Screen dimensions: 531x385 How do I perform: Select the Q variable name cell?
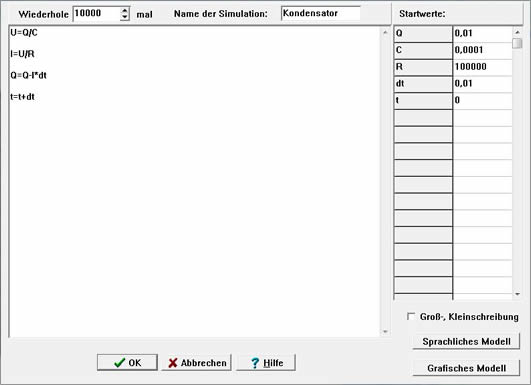coord(423,33)
